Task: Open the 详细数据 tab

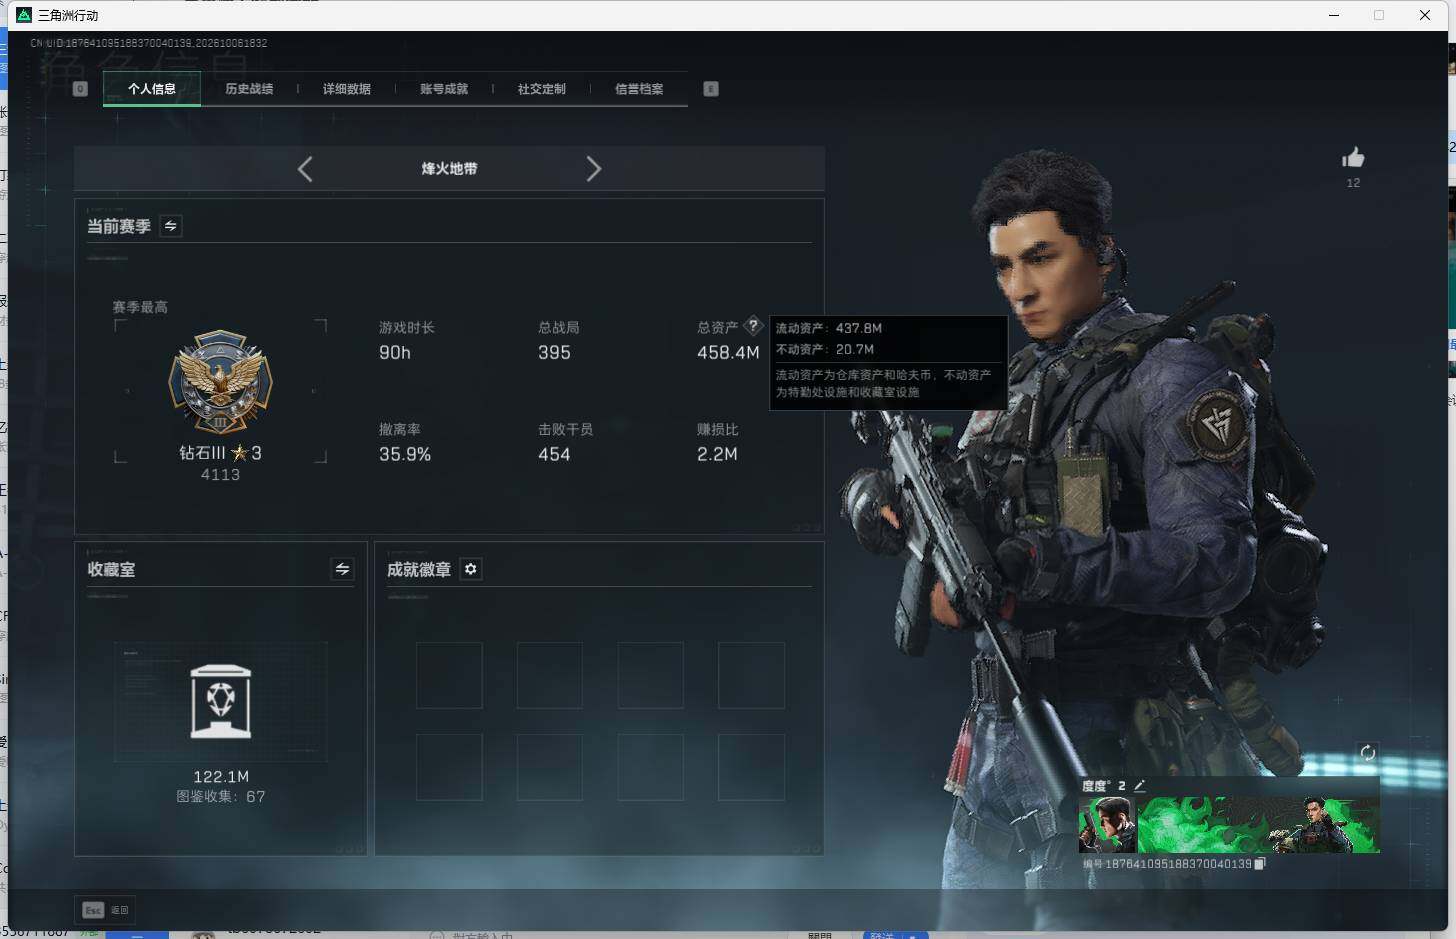Action: pyautogui.click(x=347, y=89)
